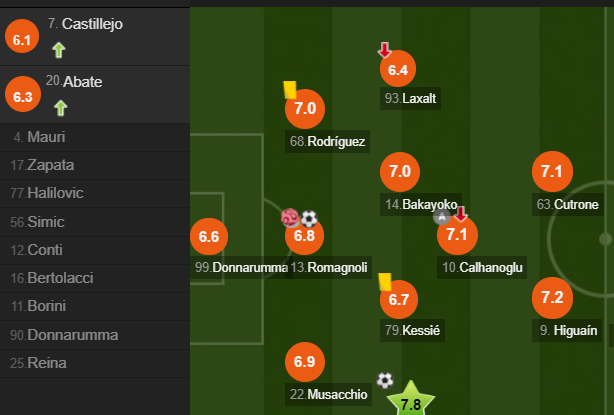Select Higuaín's 7.2 rating circle
The image size is (614, 415).
point(552,298)
